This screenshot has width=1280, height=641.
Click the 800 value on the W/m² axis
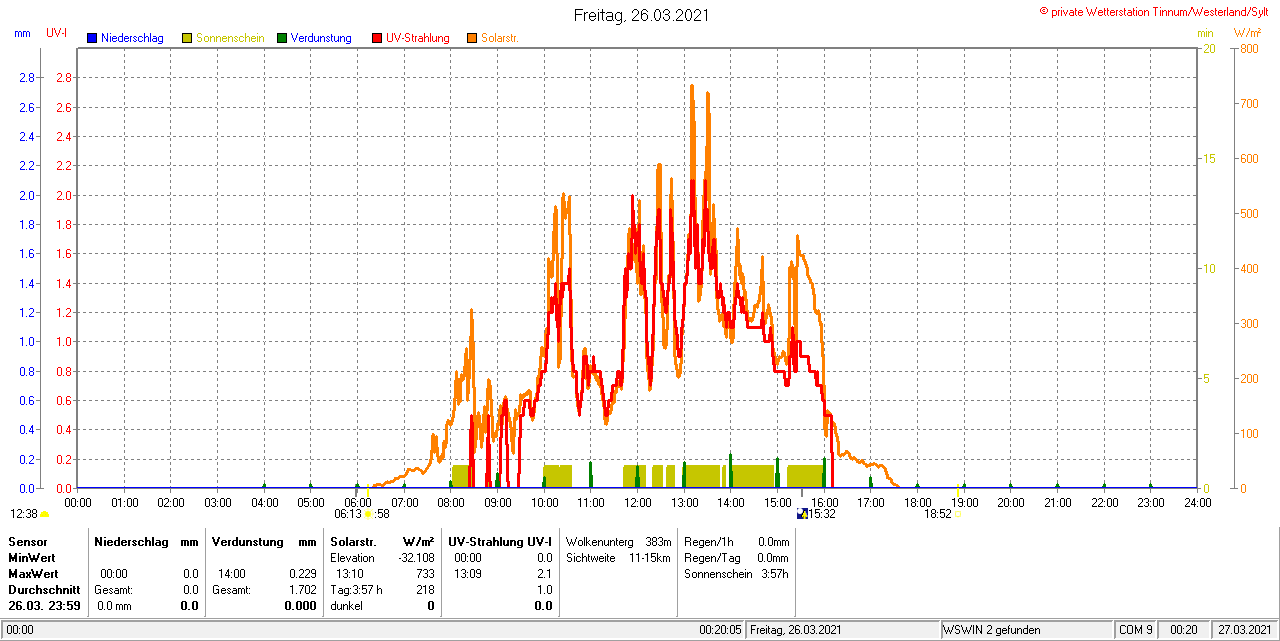[x=1248, y=48]
